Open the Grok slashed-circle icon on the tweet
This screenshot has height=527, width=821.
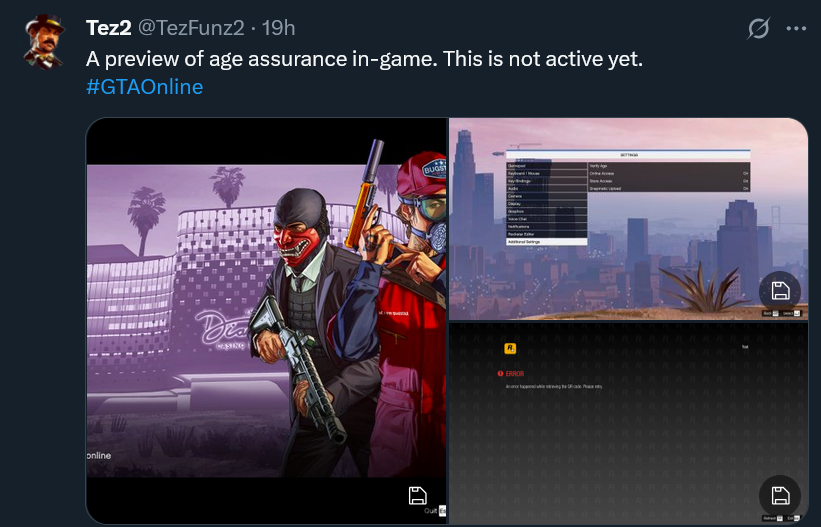coord(758,28)
